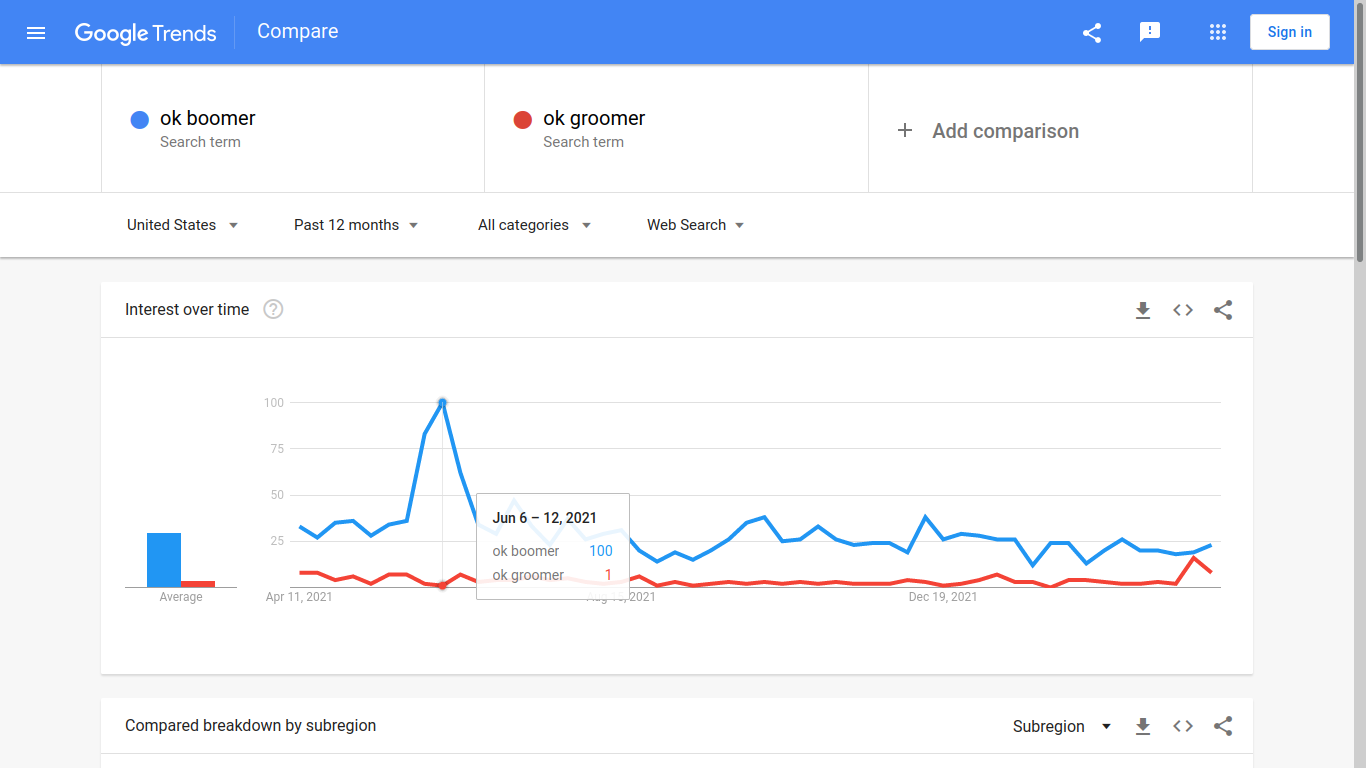Open the All categories dropdown

(x=535, y=225)
